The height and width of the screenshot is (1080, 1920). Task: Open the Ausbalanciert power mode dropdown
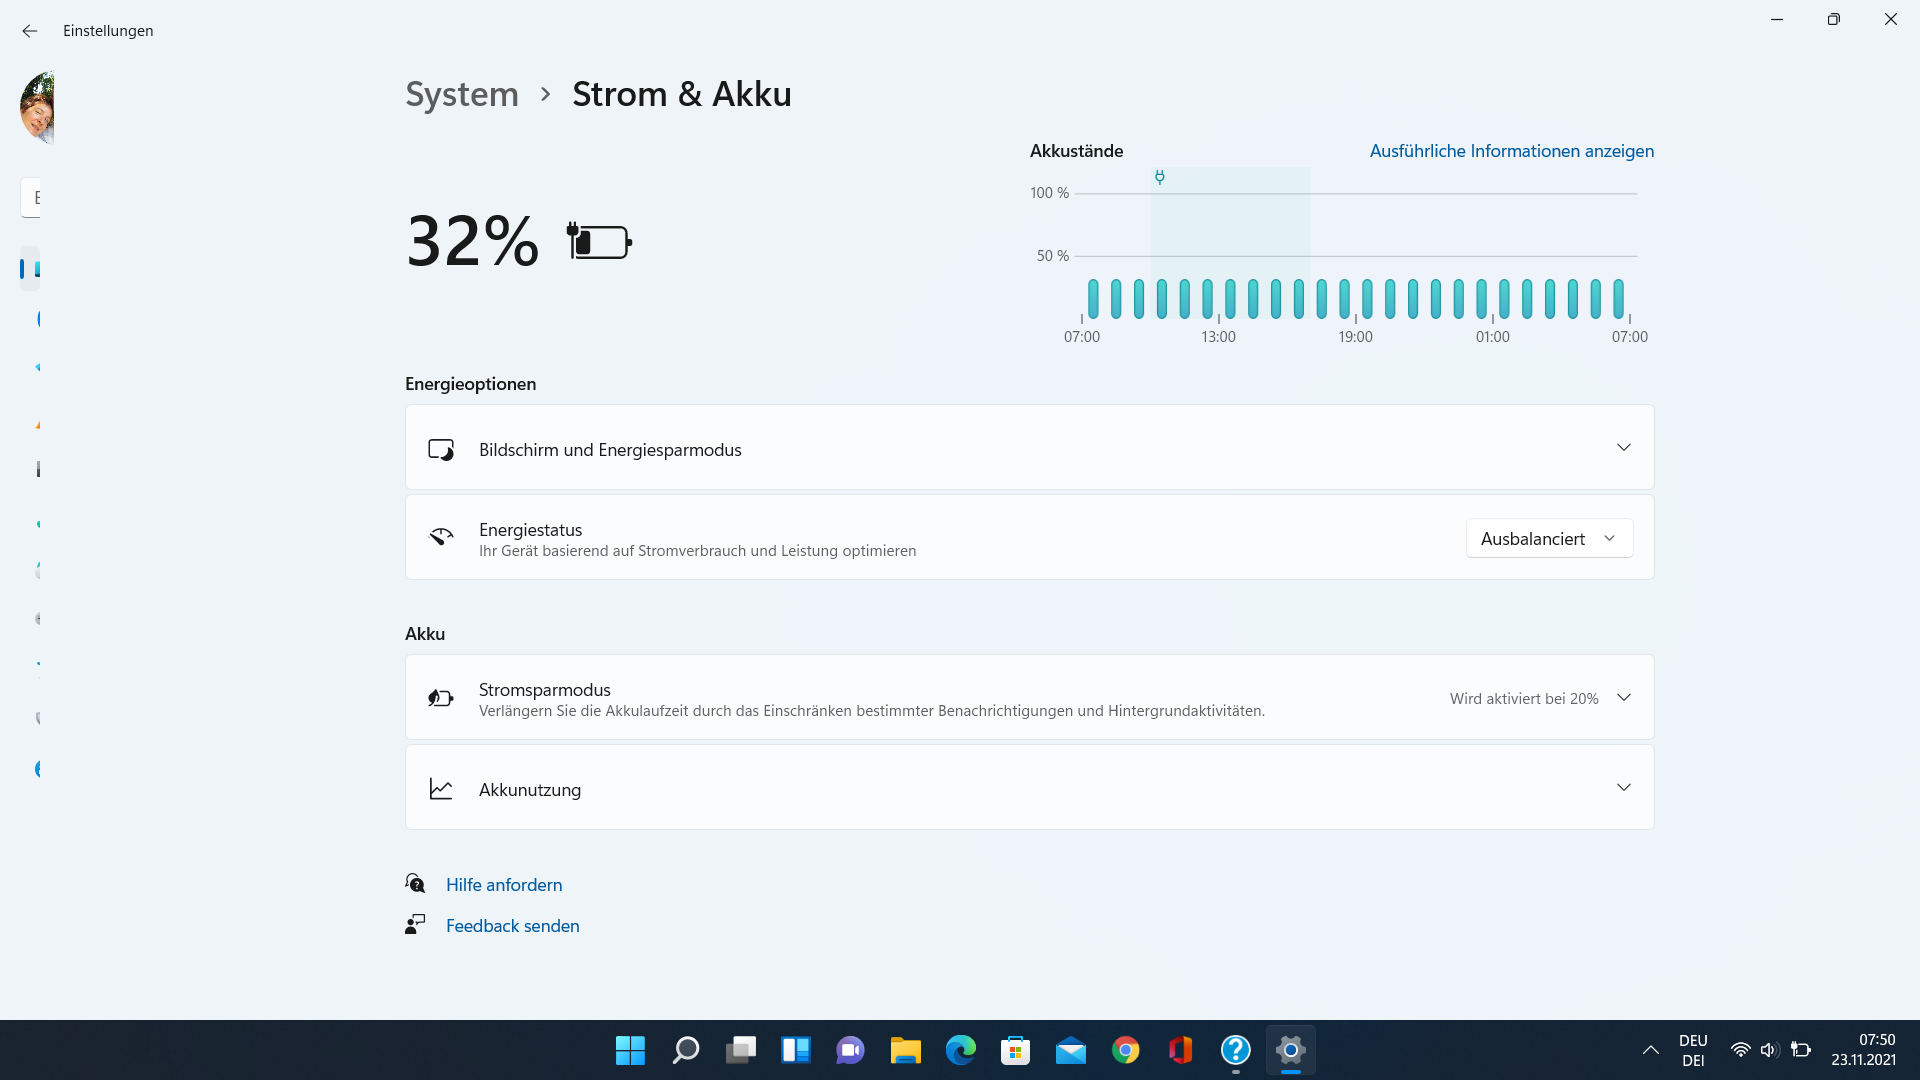coord(1548,538)
